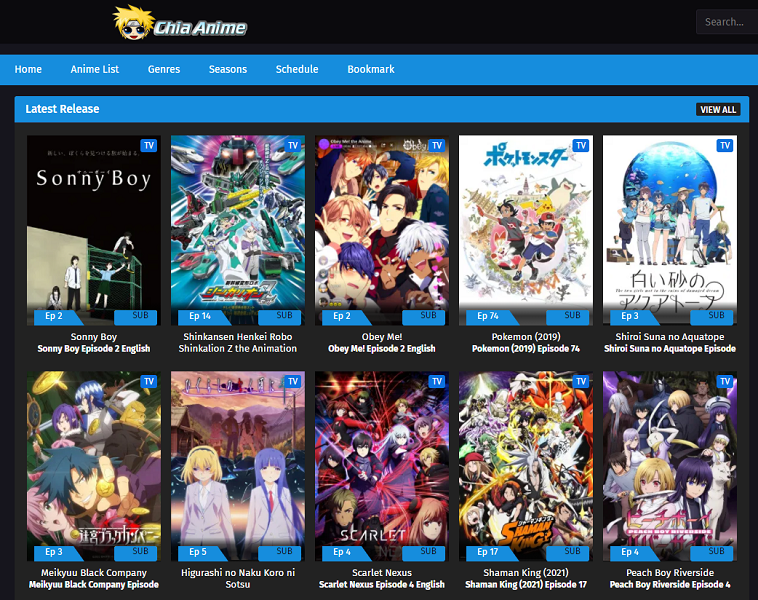The height and width of the screenshot is (600, 758).
Task: Click the TV badge on Shinkalion Z poster
Action: 293,146
